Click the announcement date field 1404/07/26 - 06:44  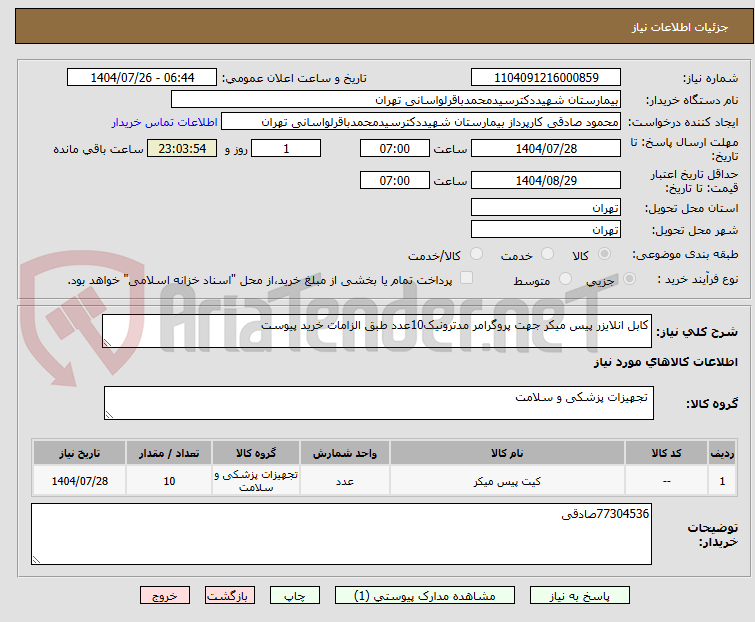pos(142,78)
